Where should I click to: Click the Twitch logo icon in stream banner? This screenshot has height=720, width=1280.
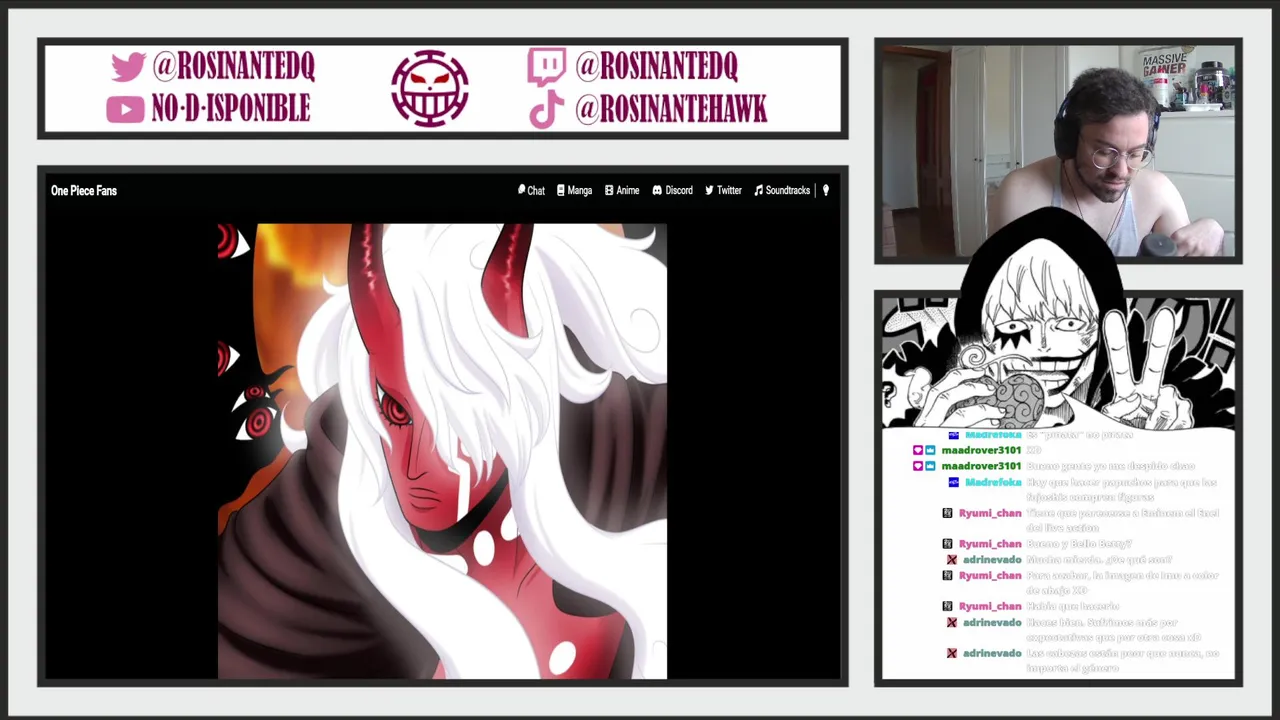546,66
